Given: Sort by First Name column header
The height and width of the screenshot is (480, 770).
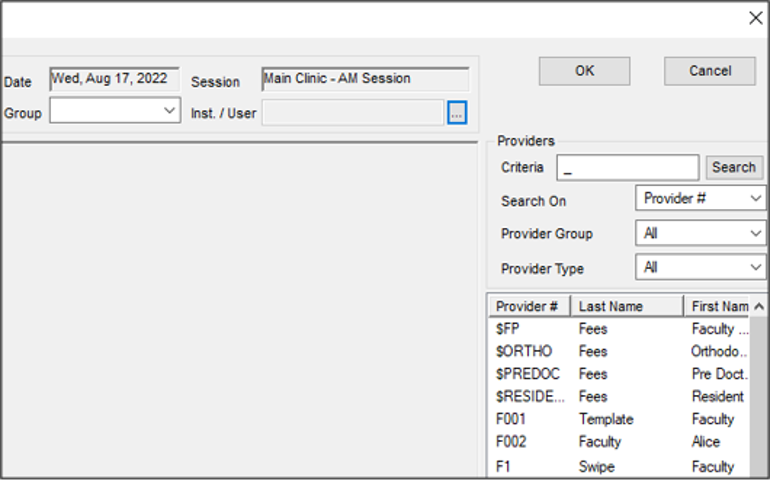Looking at the screenshot, I should click(x=720, y=306).
